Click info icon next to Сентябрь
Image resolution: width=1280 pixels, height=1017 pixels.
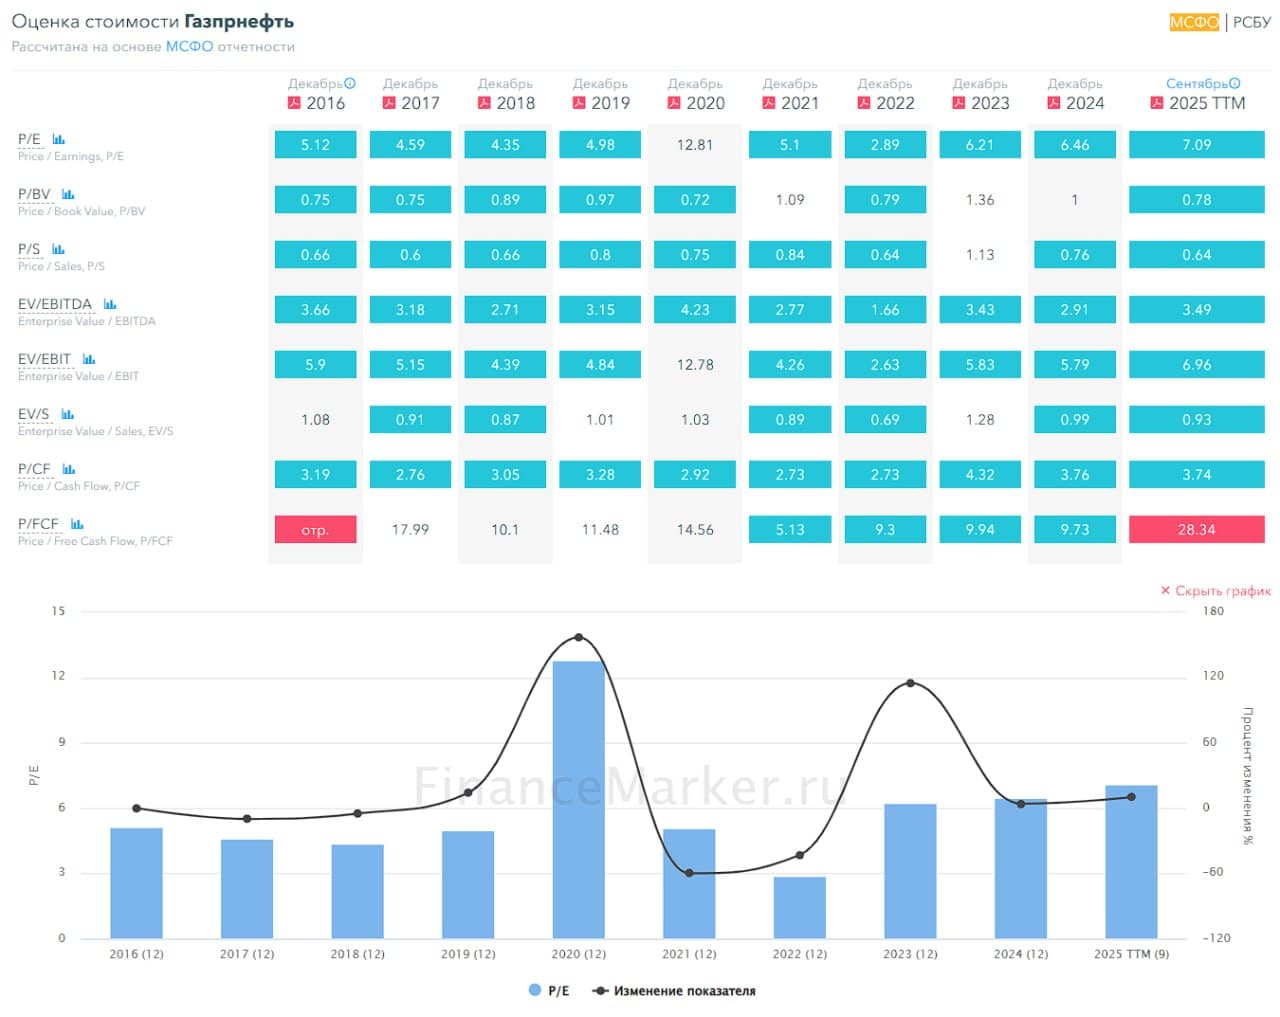click(x=1234, y=84)
